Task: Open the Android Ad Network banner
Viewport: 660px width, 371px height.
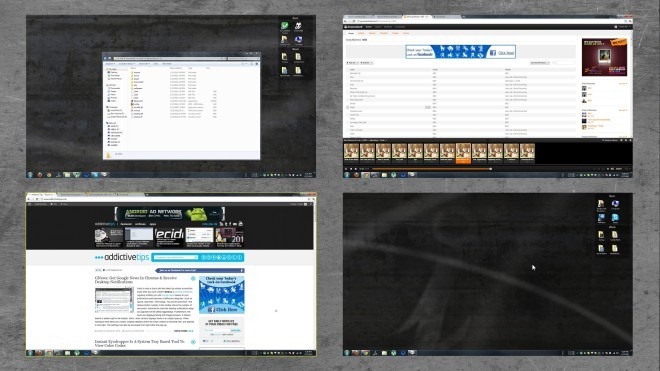Action: pos(170,214)
